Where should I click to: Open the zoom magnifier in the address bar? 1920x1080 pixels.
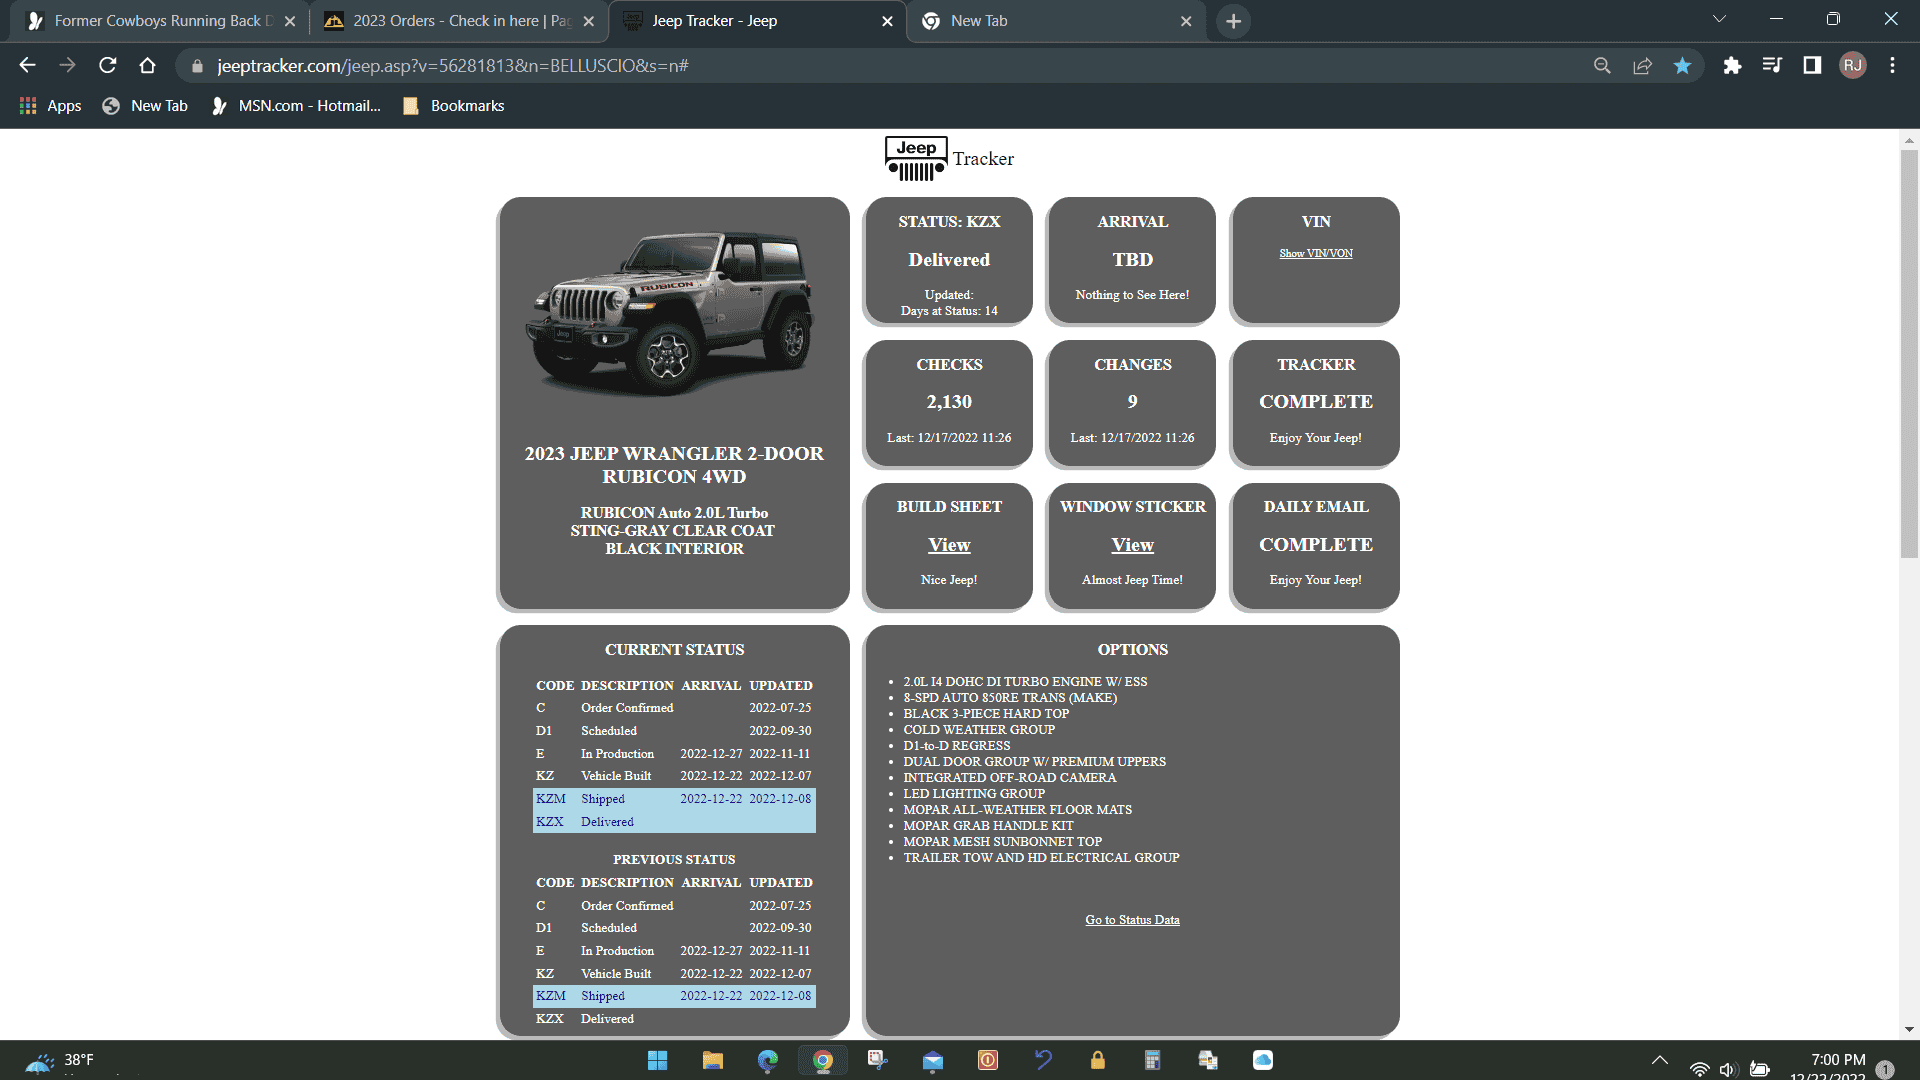click(x=1602, y=66)
